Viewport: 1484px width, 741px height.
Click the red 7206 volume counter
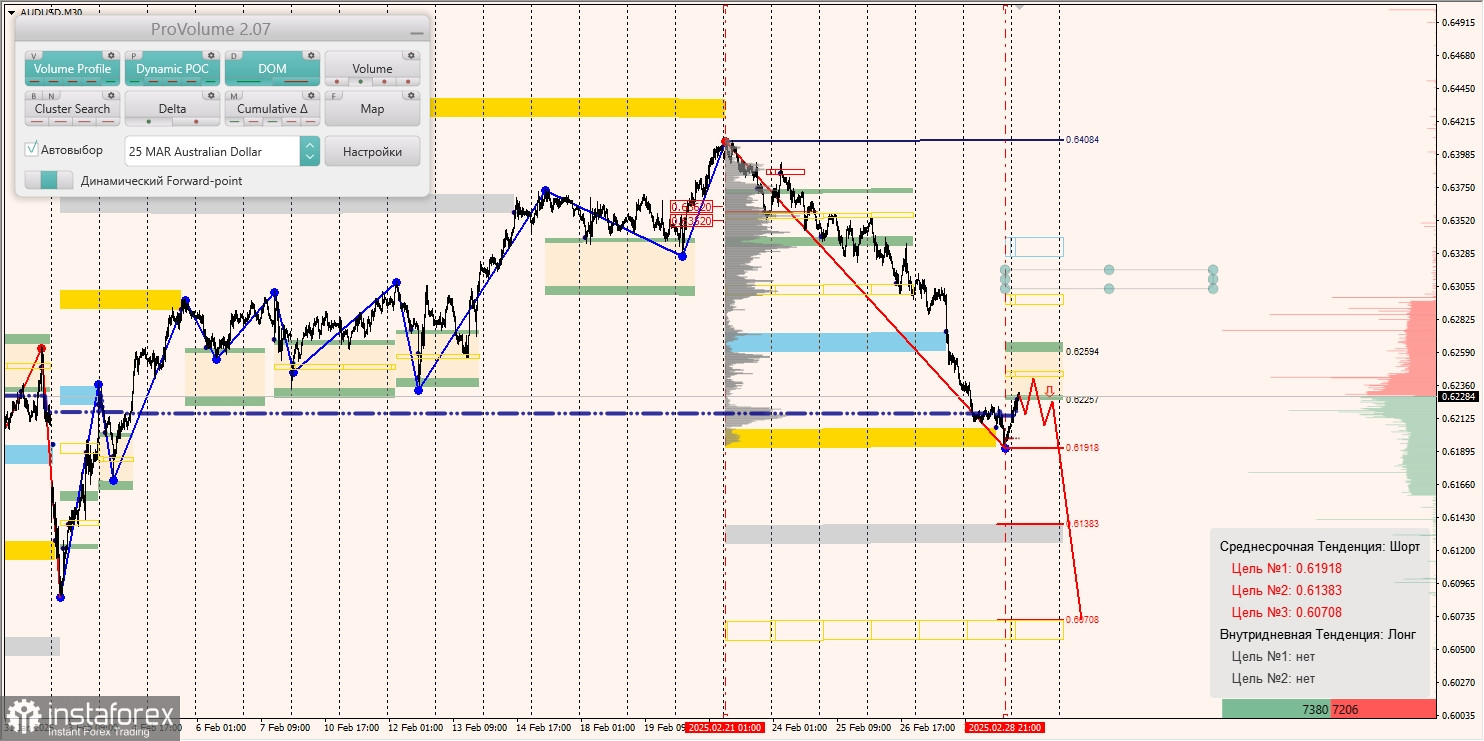pos(1383,709)
